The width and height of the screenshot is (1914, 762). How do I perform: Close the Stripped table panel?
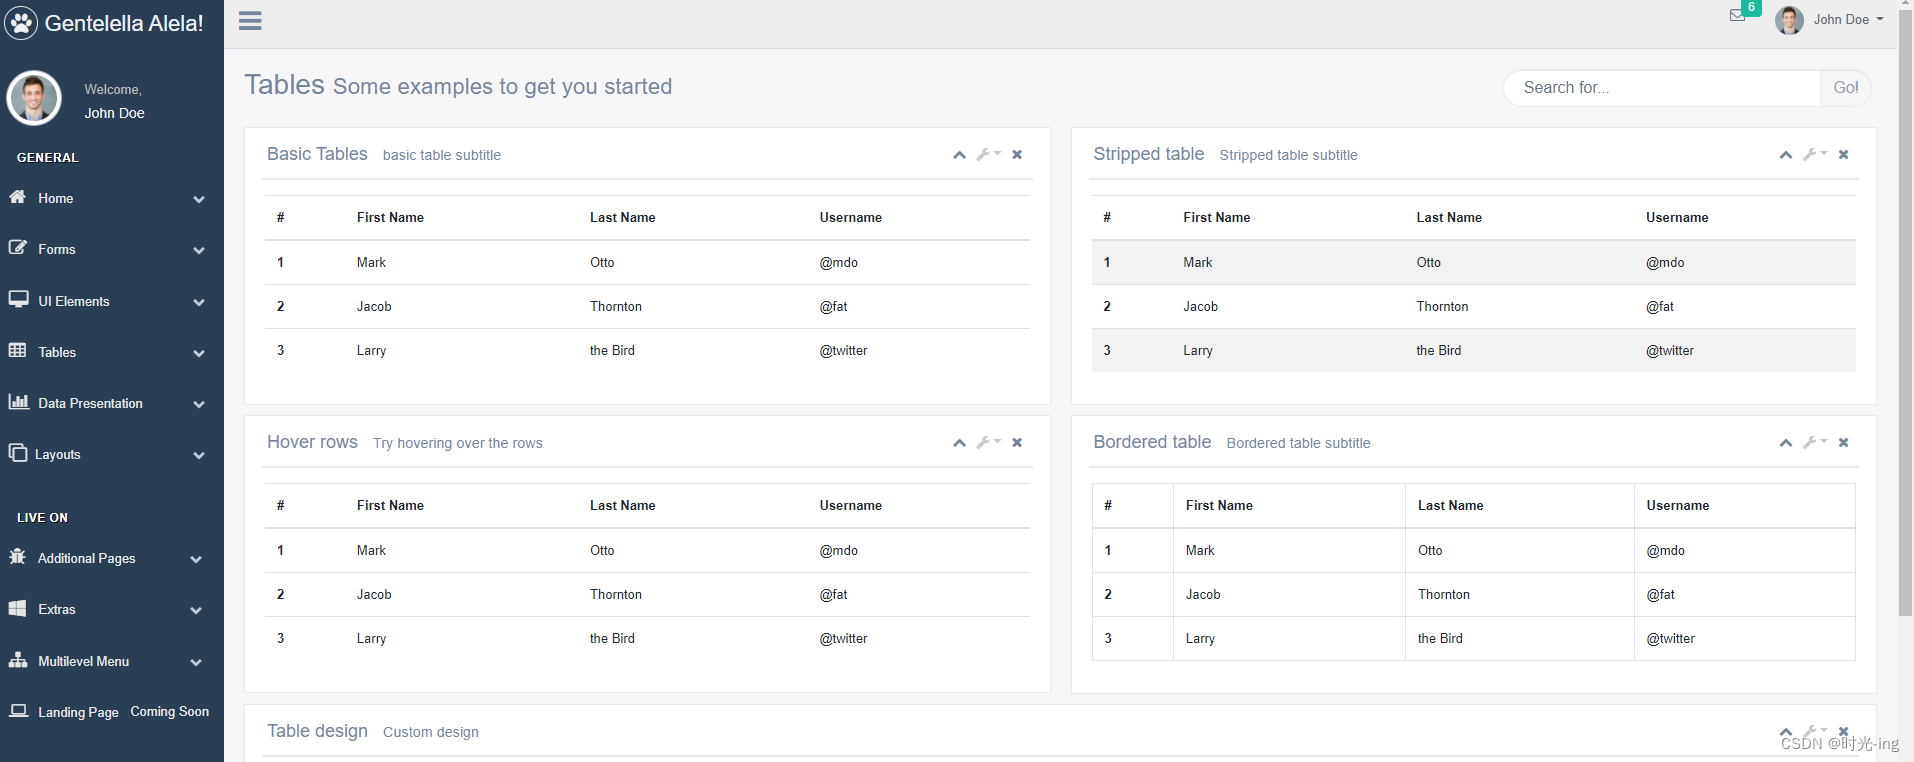pos(1843,154)
